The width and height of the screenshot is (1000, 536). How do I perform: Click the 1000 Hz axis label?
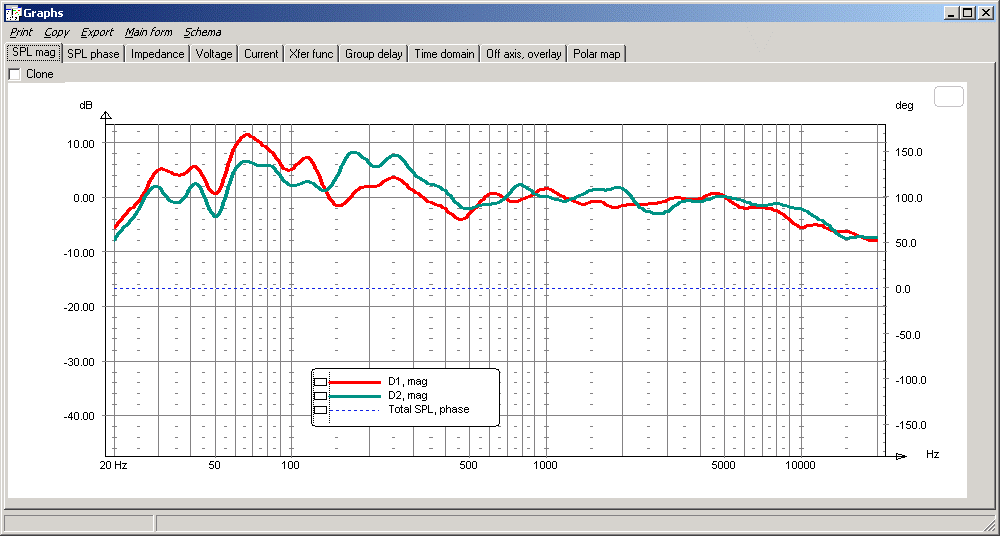[545, 465]
